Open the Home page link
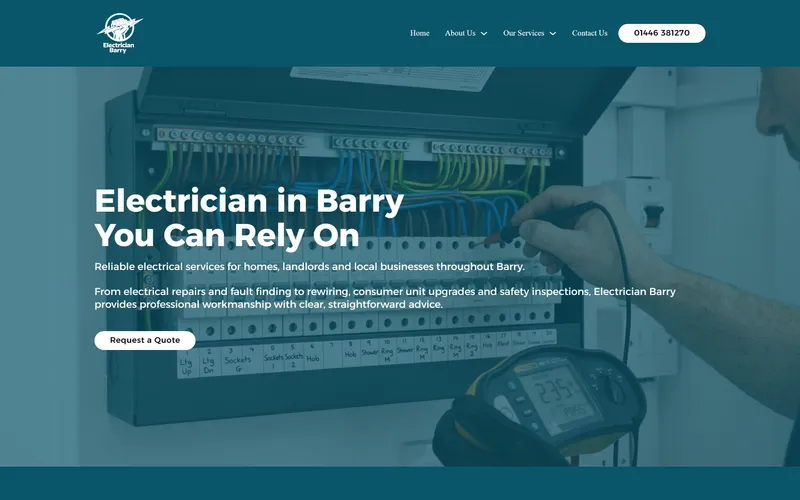Image resolution: width=800 pixels, height=500 pixels. (x=419, y=33)
